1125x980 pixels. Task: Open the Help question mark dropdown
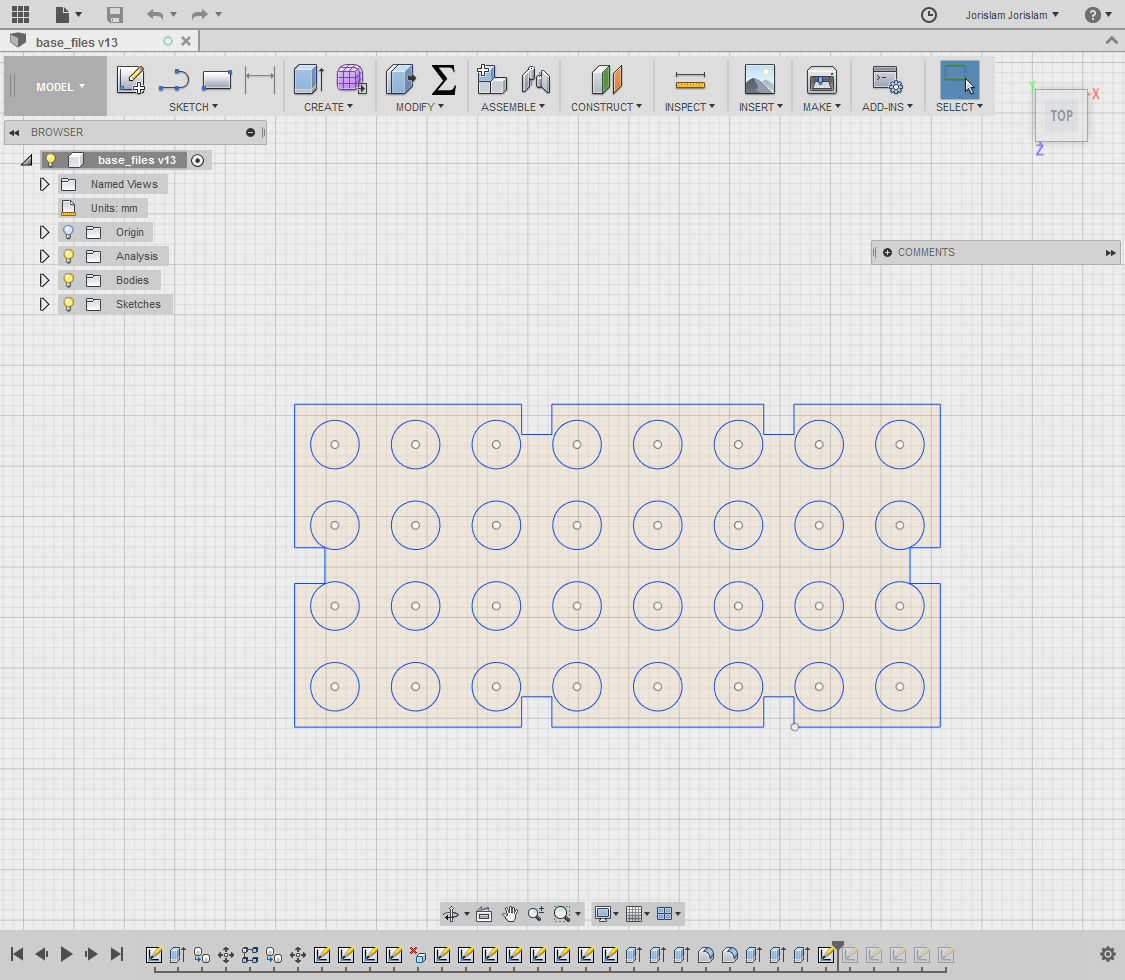[1098, 14]
